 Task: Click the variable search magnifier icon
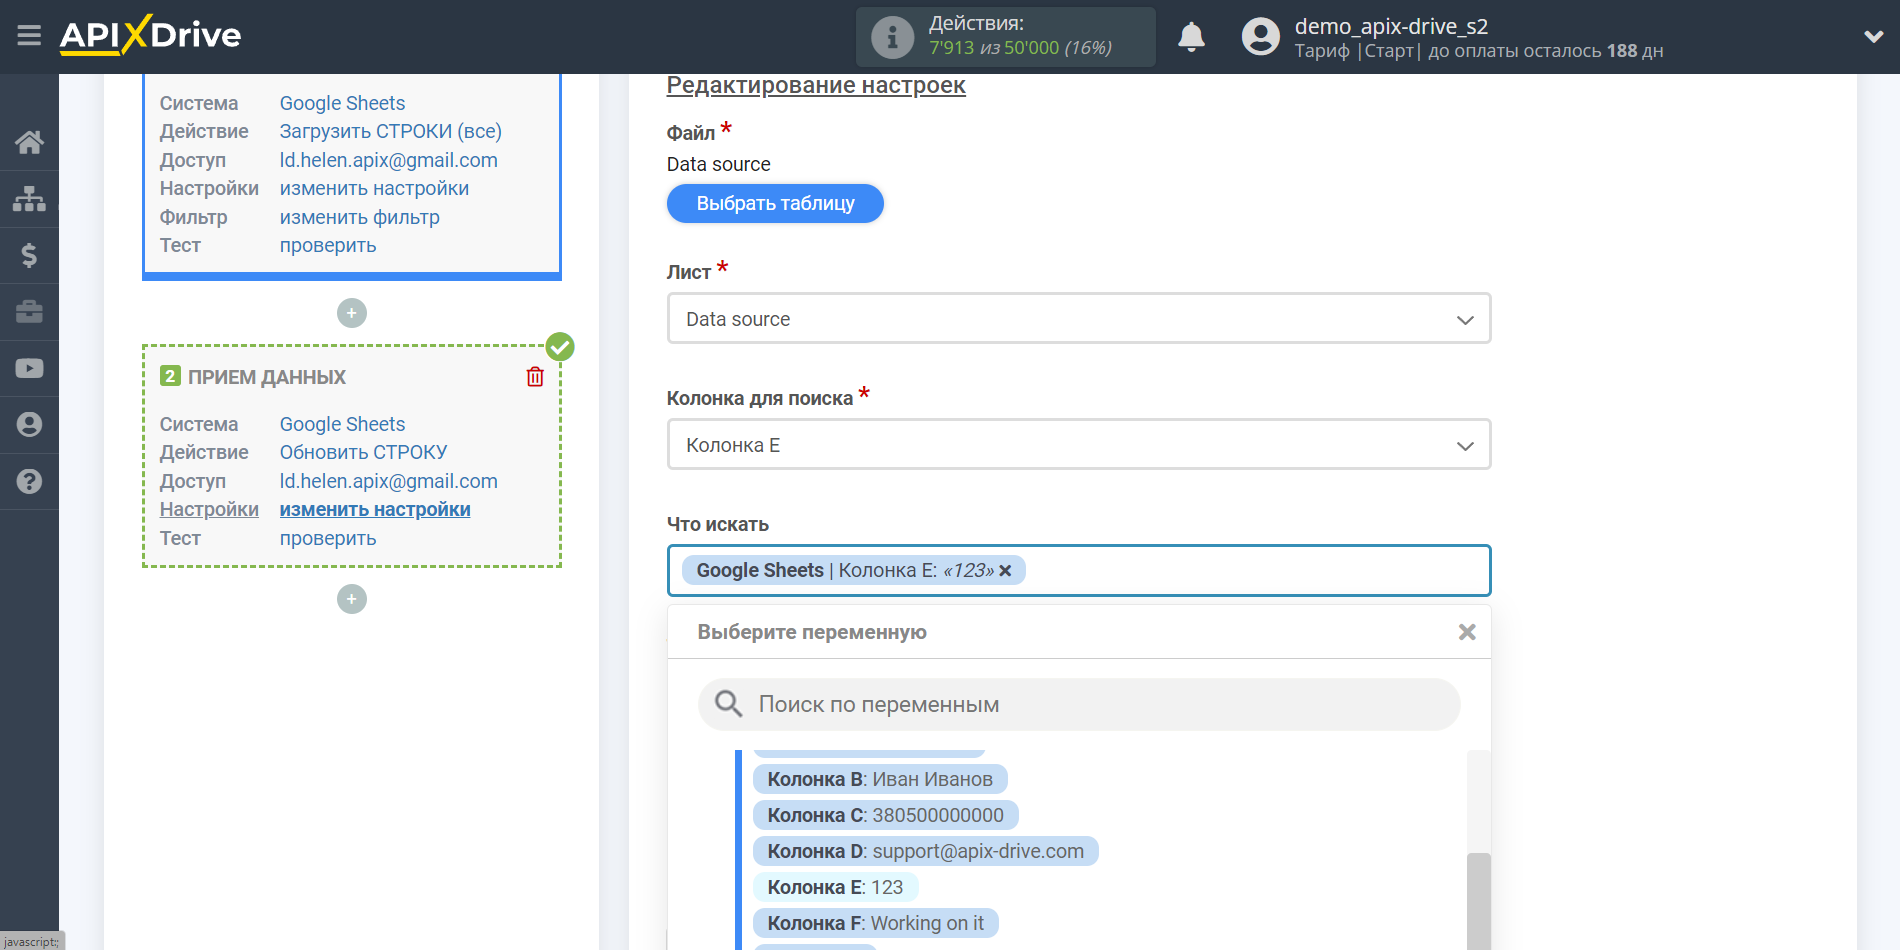click(728, 704)
